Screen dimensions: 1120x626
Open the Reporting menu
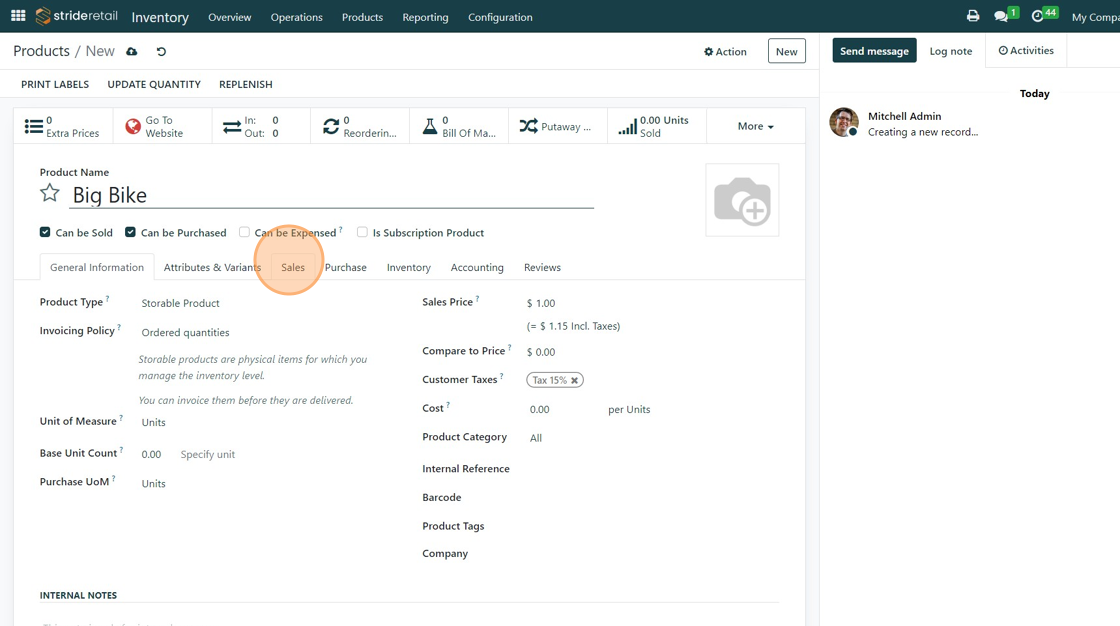click(x=425, y=17)
